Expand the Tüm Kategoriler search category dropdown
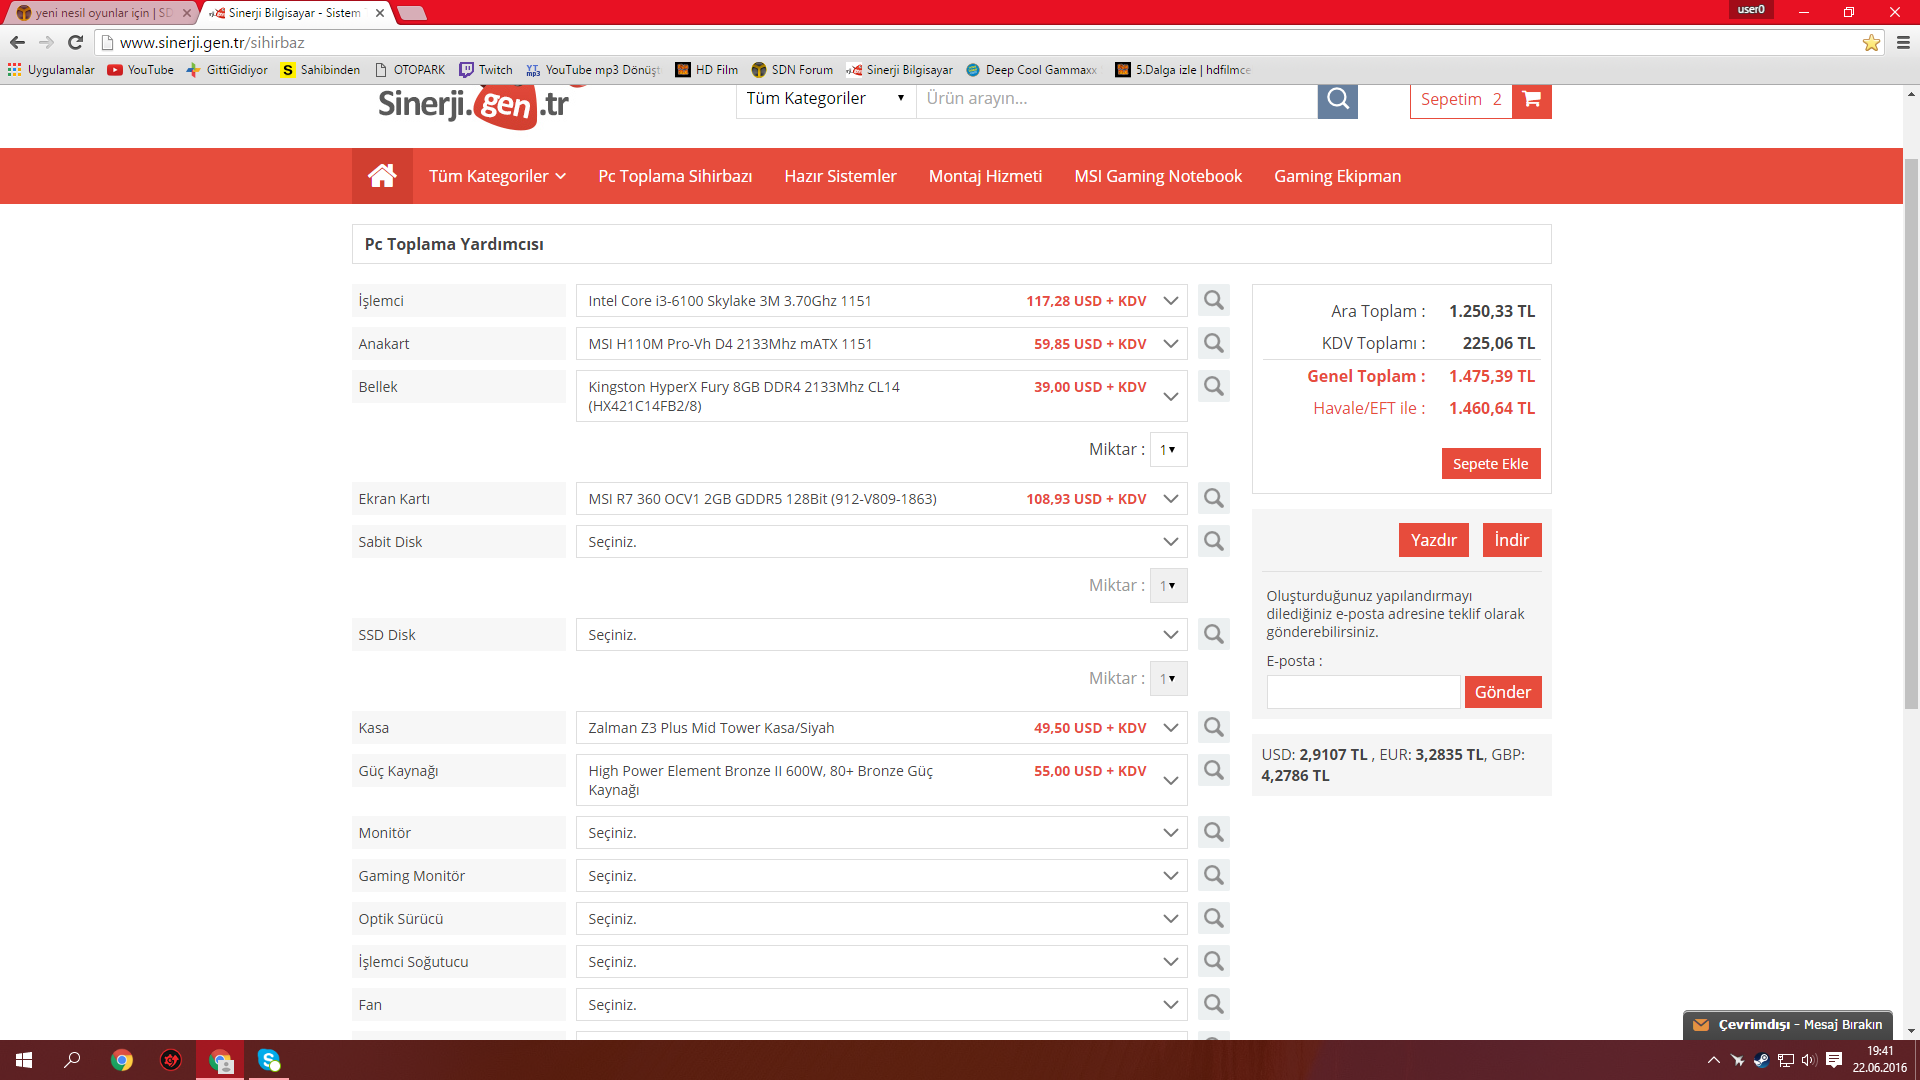The width and height of the screenshot is (1920, 1080). 825,99
